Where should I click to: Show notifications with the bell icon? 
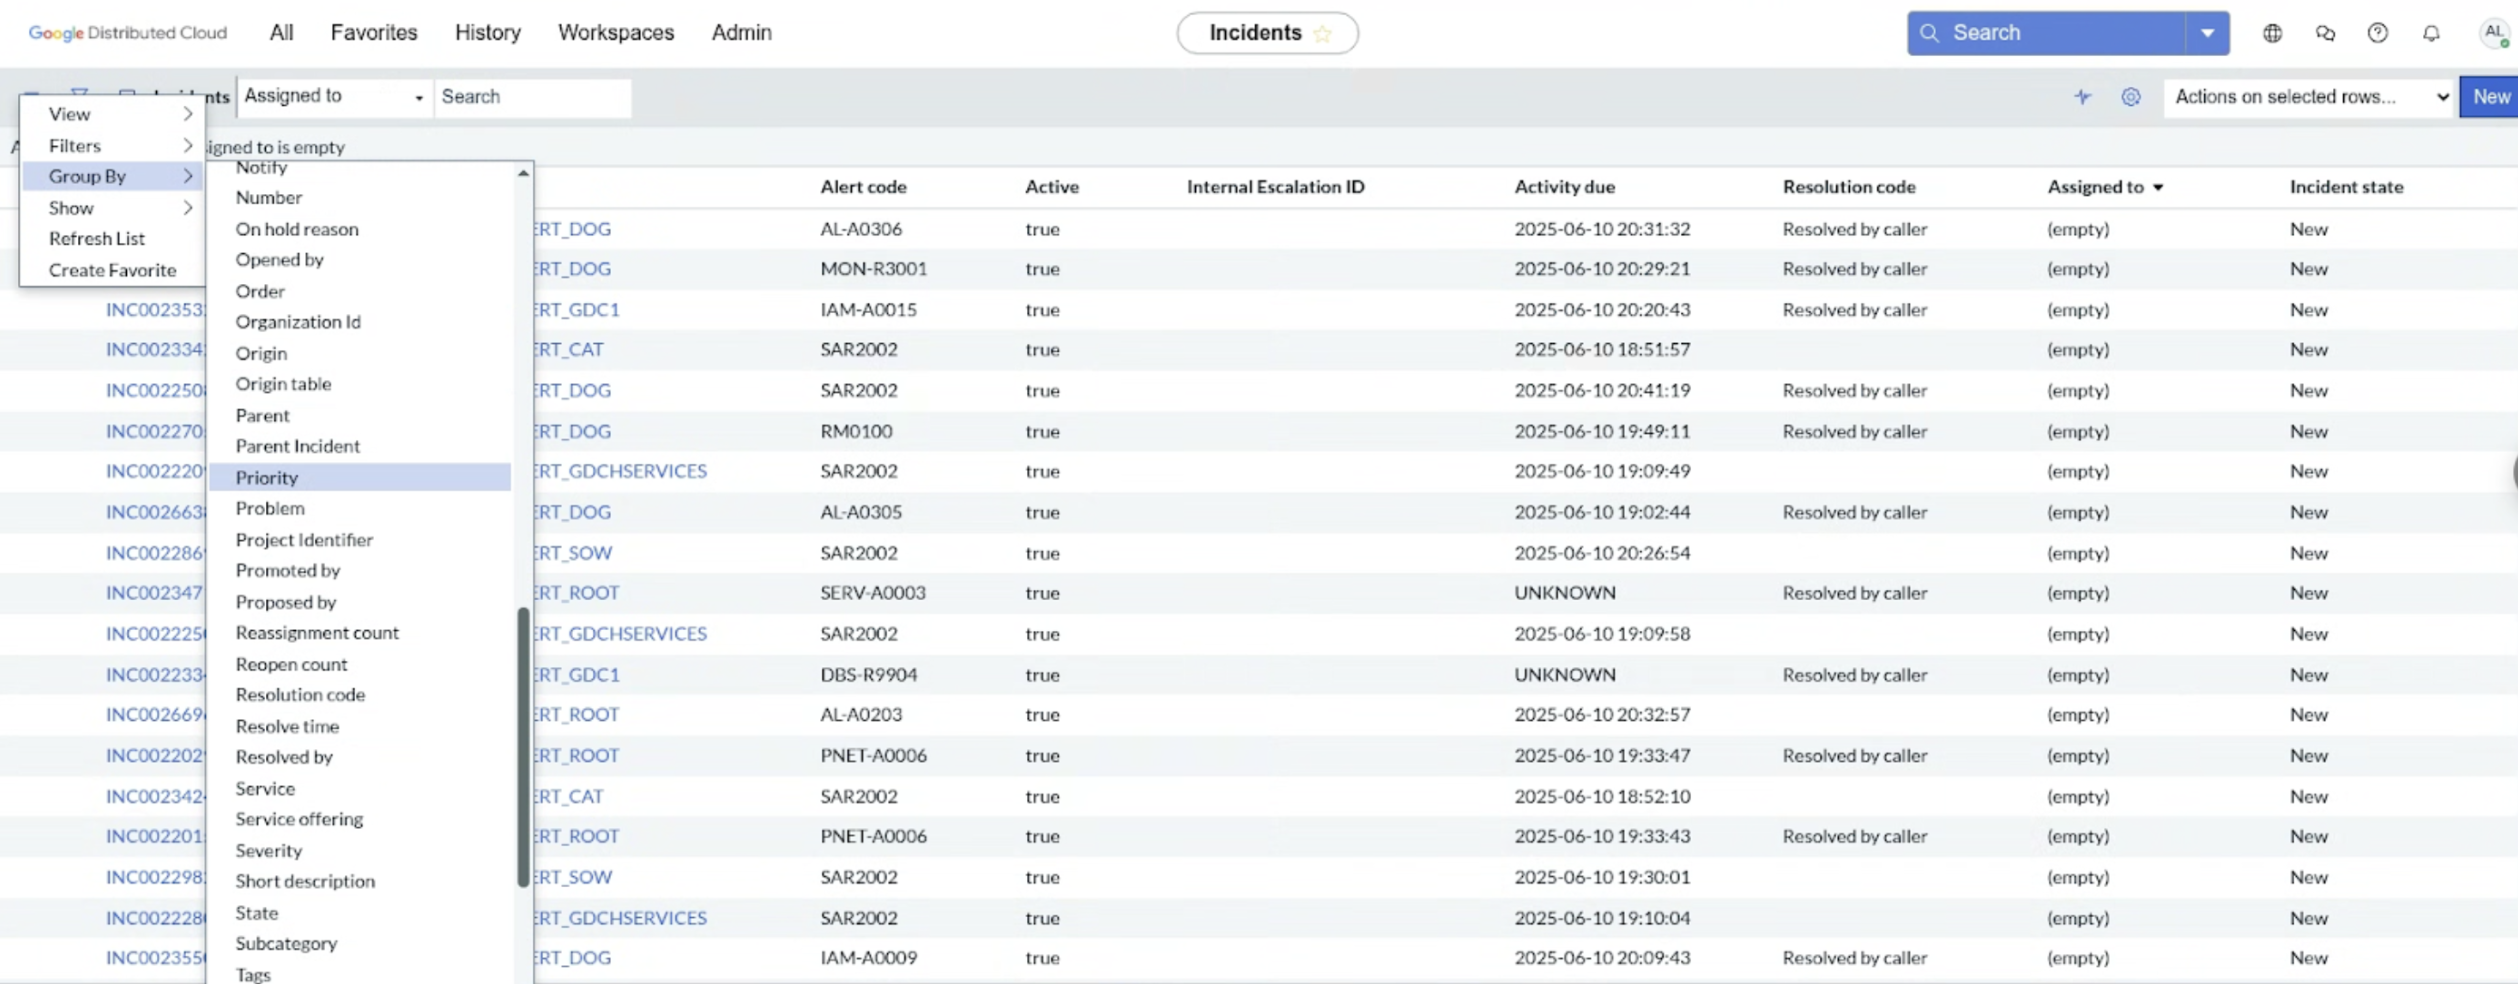[x=2431, y=33]
